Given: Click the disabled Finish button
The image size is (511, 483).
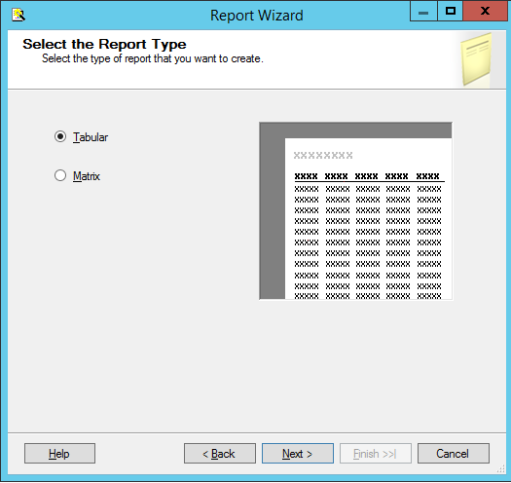Looking at the screenshot, I should coord(376,453).
